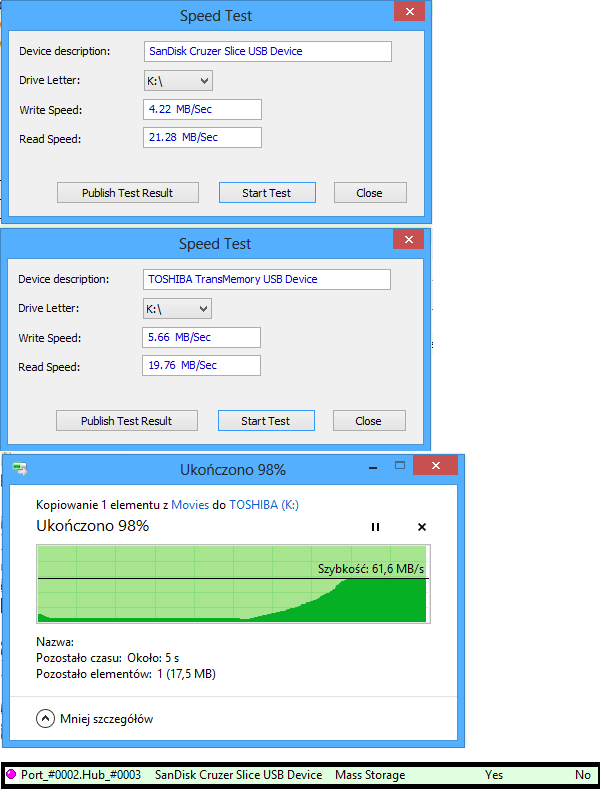Close the Ukończono 98% copy dialog window
Viewport: 600px width, 802px height.
tap(436, 465)
